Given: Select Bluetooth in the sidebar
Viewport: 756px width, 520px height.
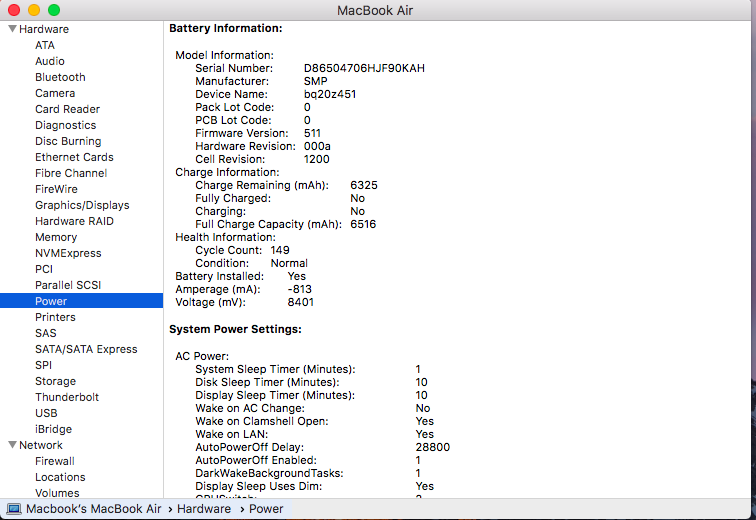Looking at the screenshot, I should [x=60, y=77].
